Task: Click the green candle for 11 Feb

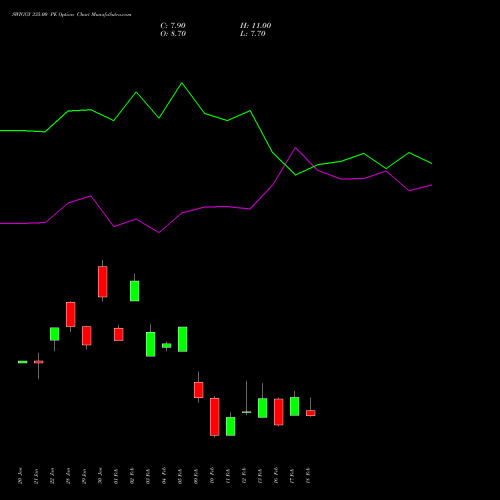Action: tap(231, 426)
